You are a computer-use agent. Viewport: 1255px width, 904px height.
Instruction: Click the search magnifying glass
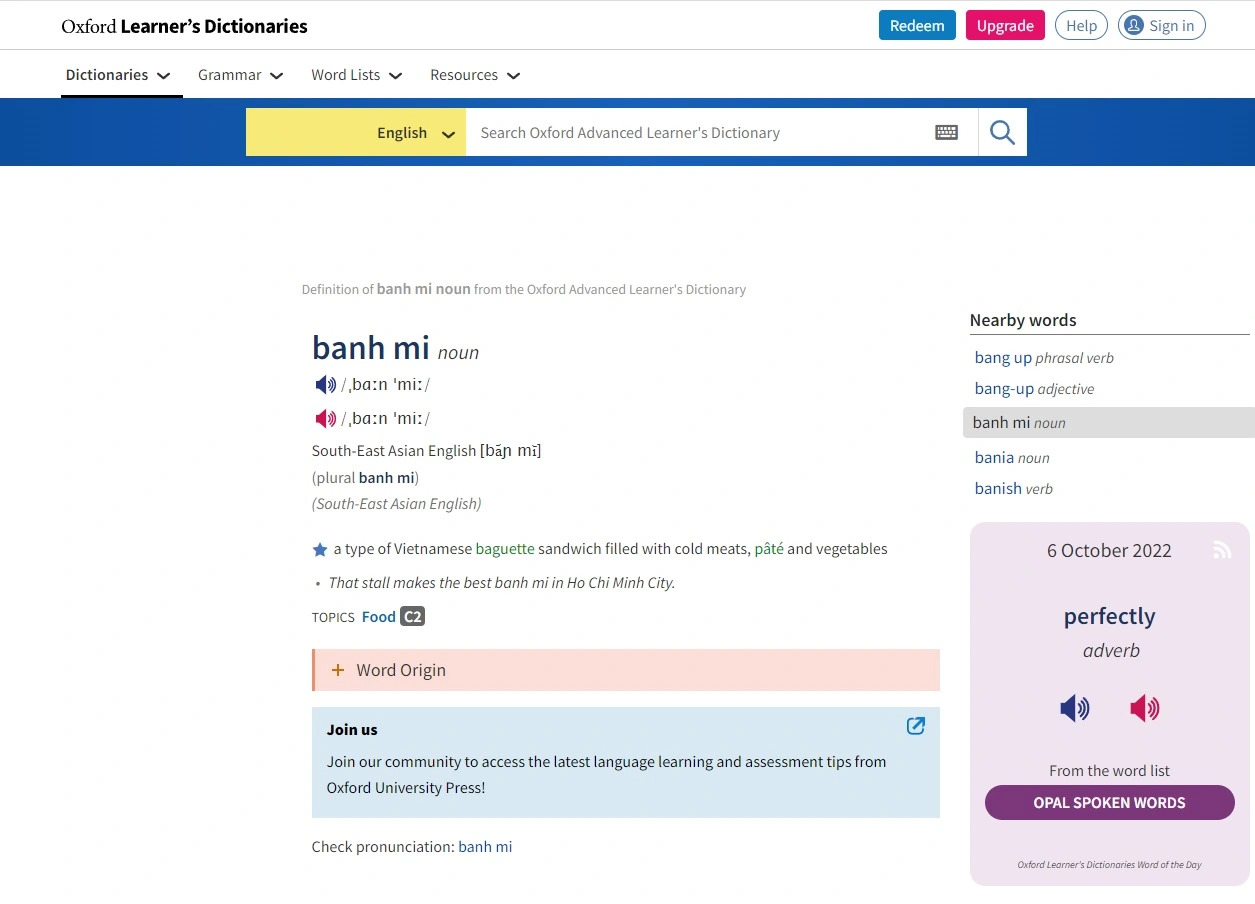click(x=1001, y=131)
